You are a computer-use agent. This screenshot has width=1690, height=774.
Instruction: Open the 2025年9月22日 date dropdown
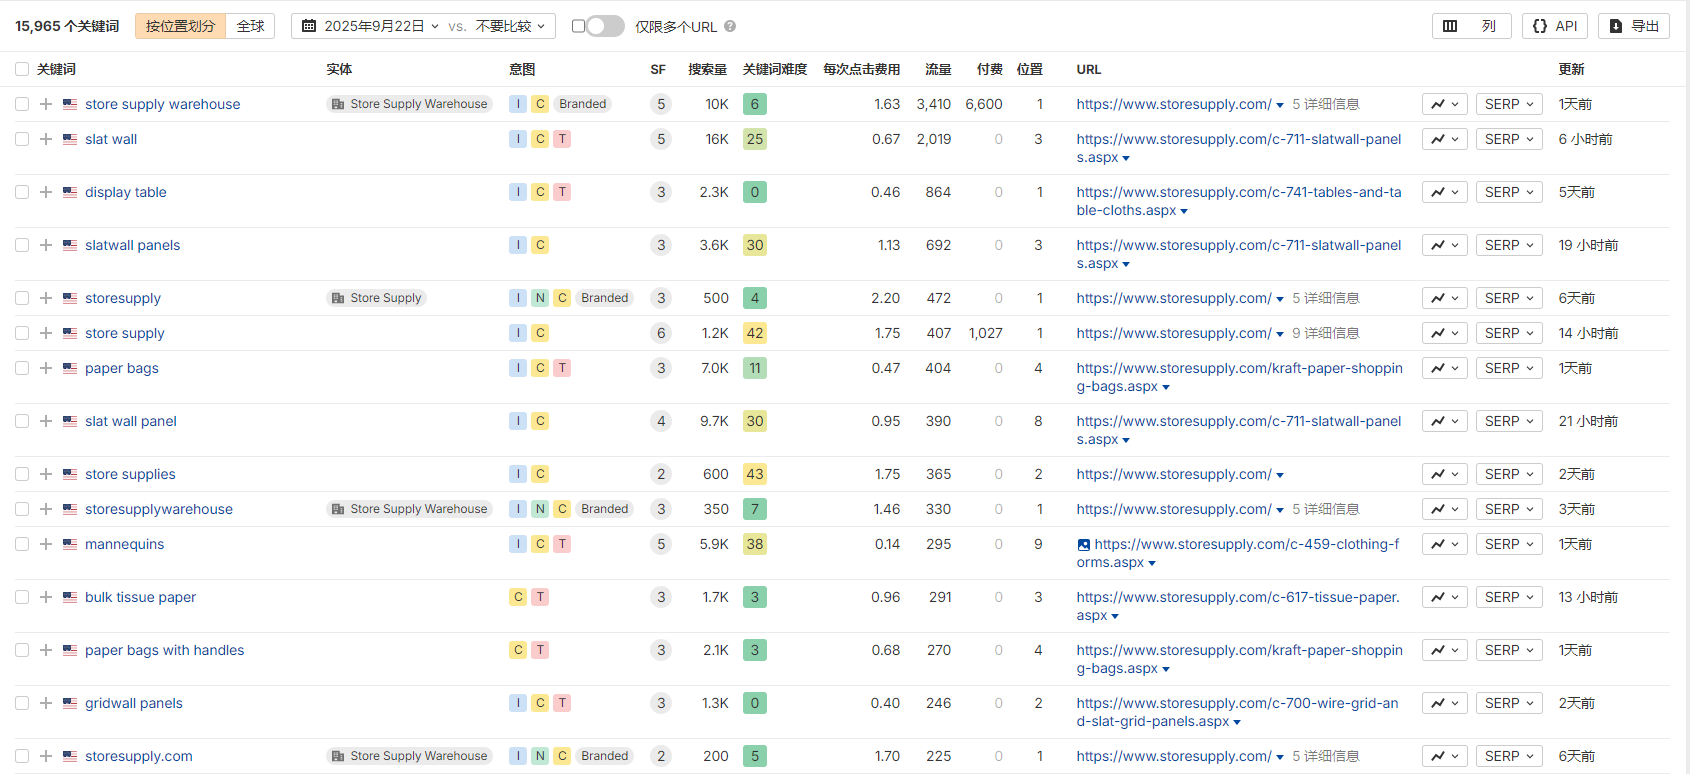point(371,26)
